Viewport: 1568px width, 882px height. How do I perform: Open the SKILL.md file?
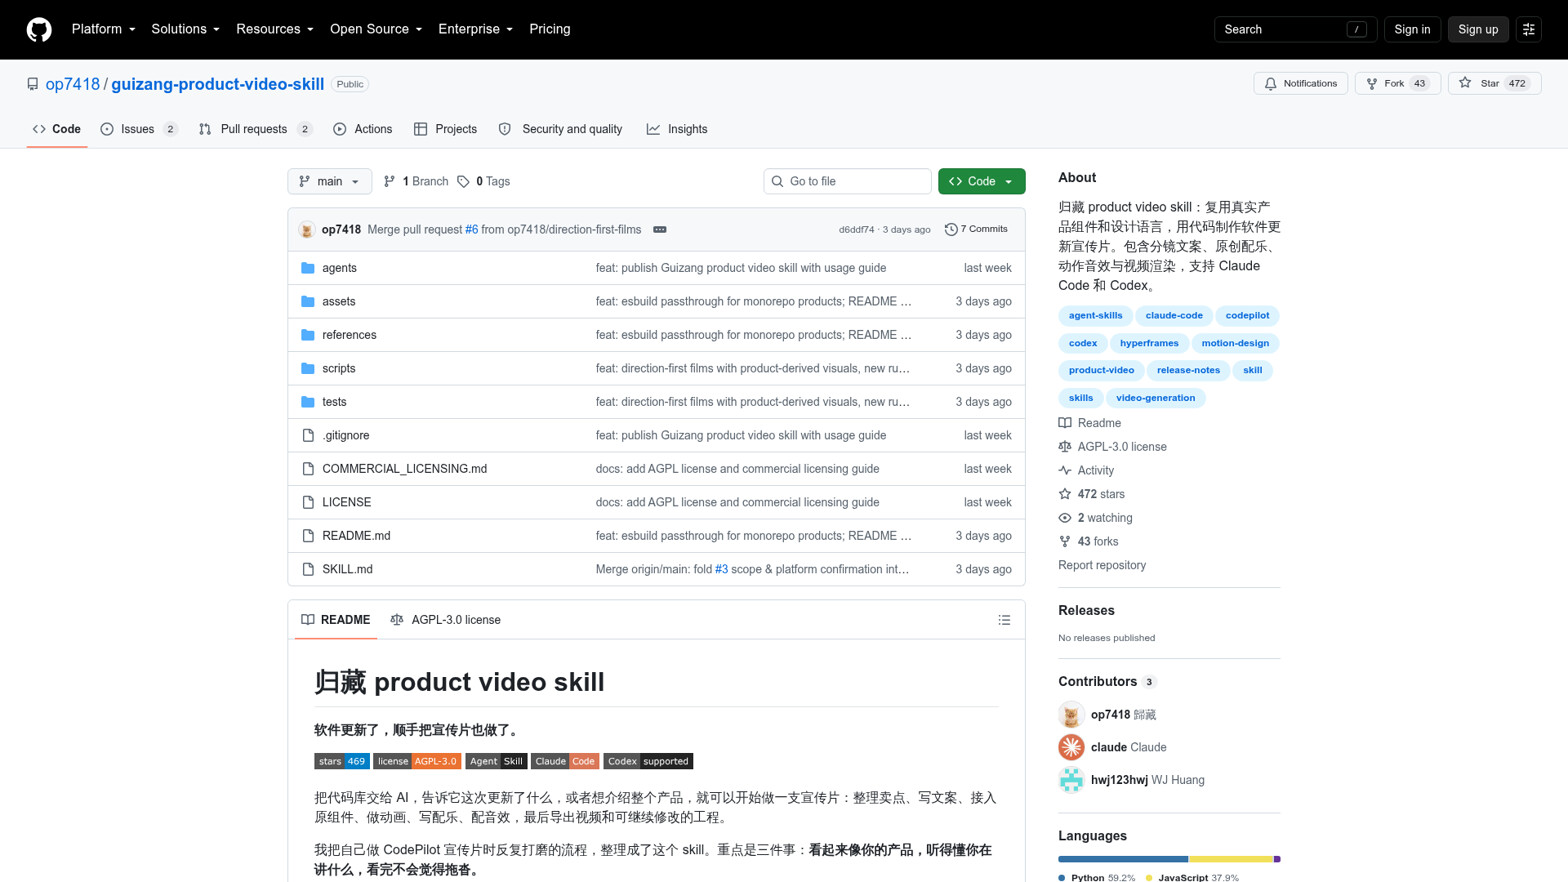click(347, 569)
